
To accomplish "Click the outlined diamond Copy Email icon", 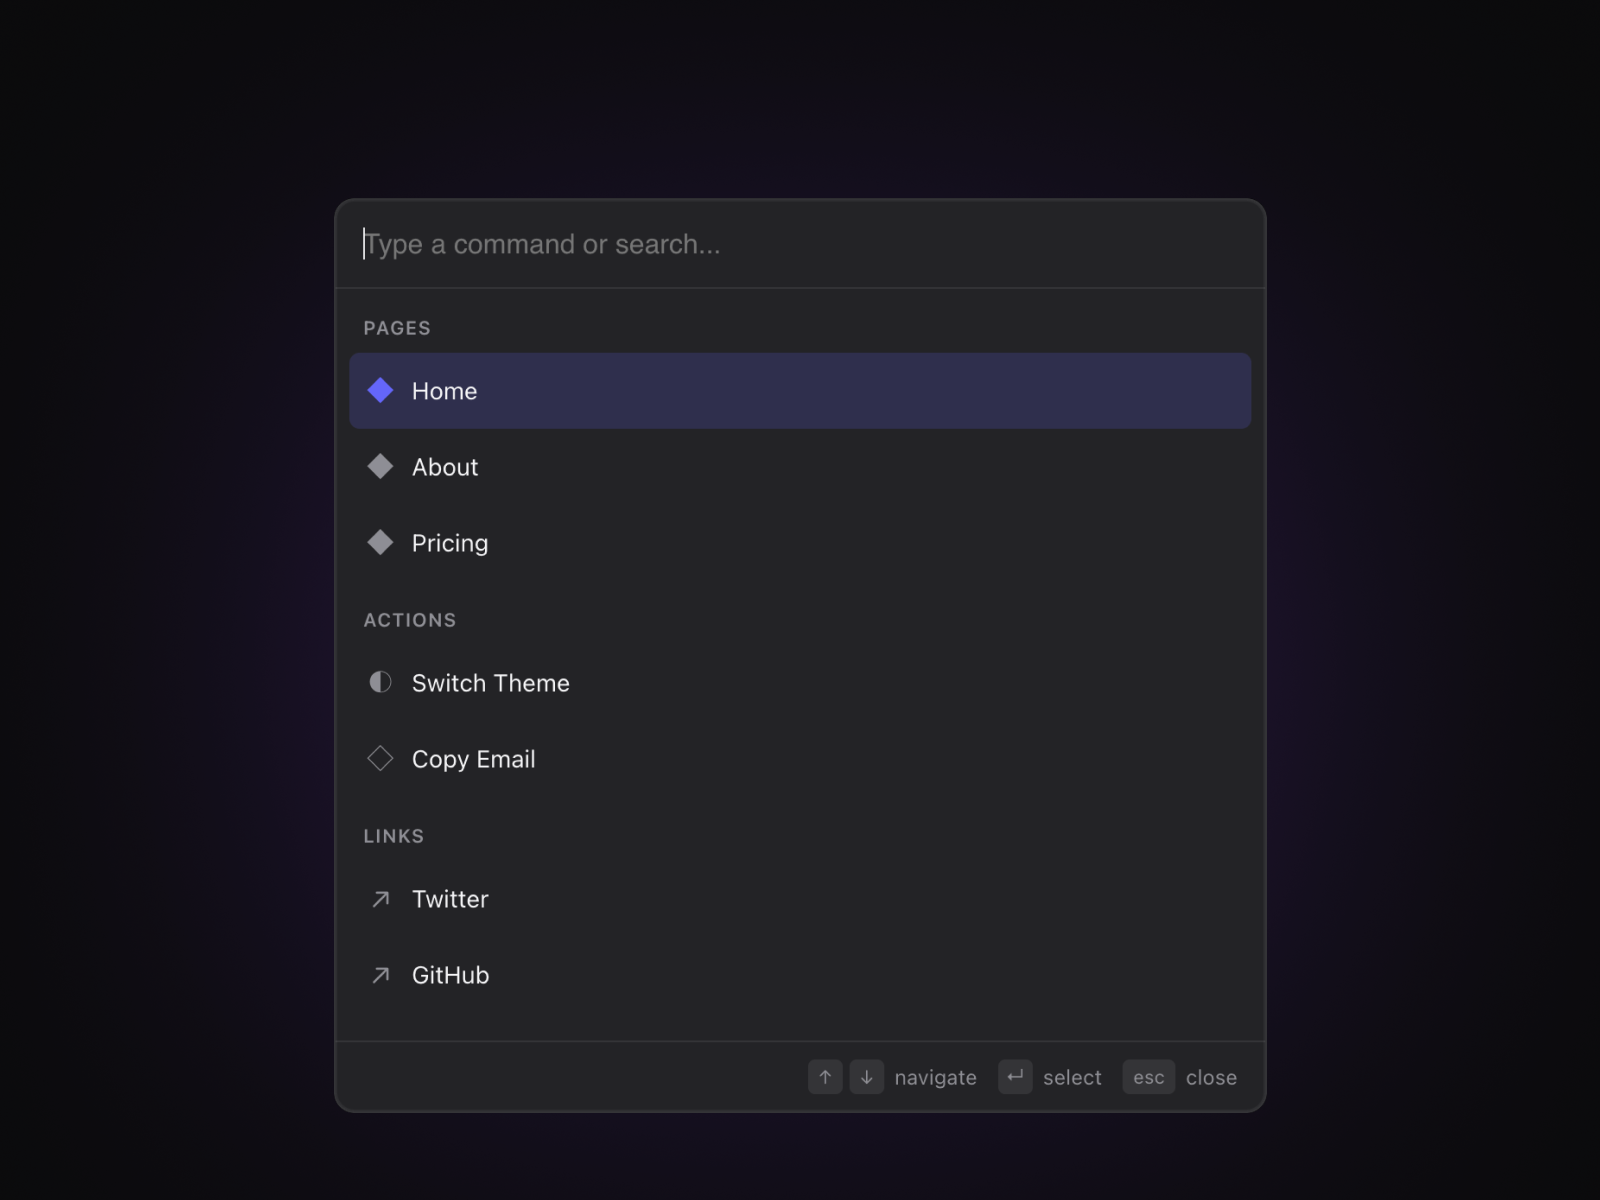I will [x=380, y=759].
